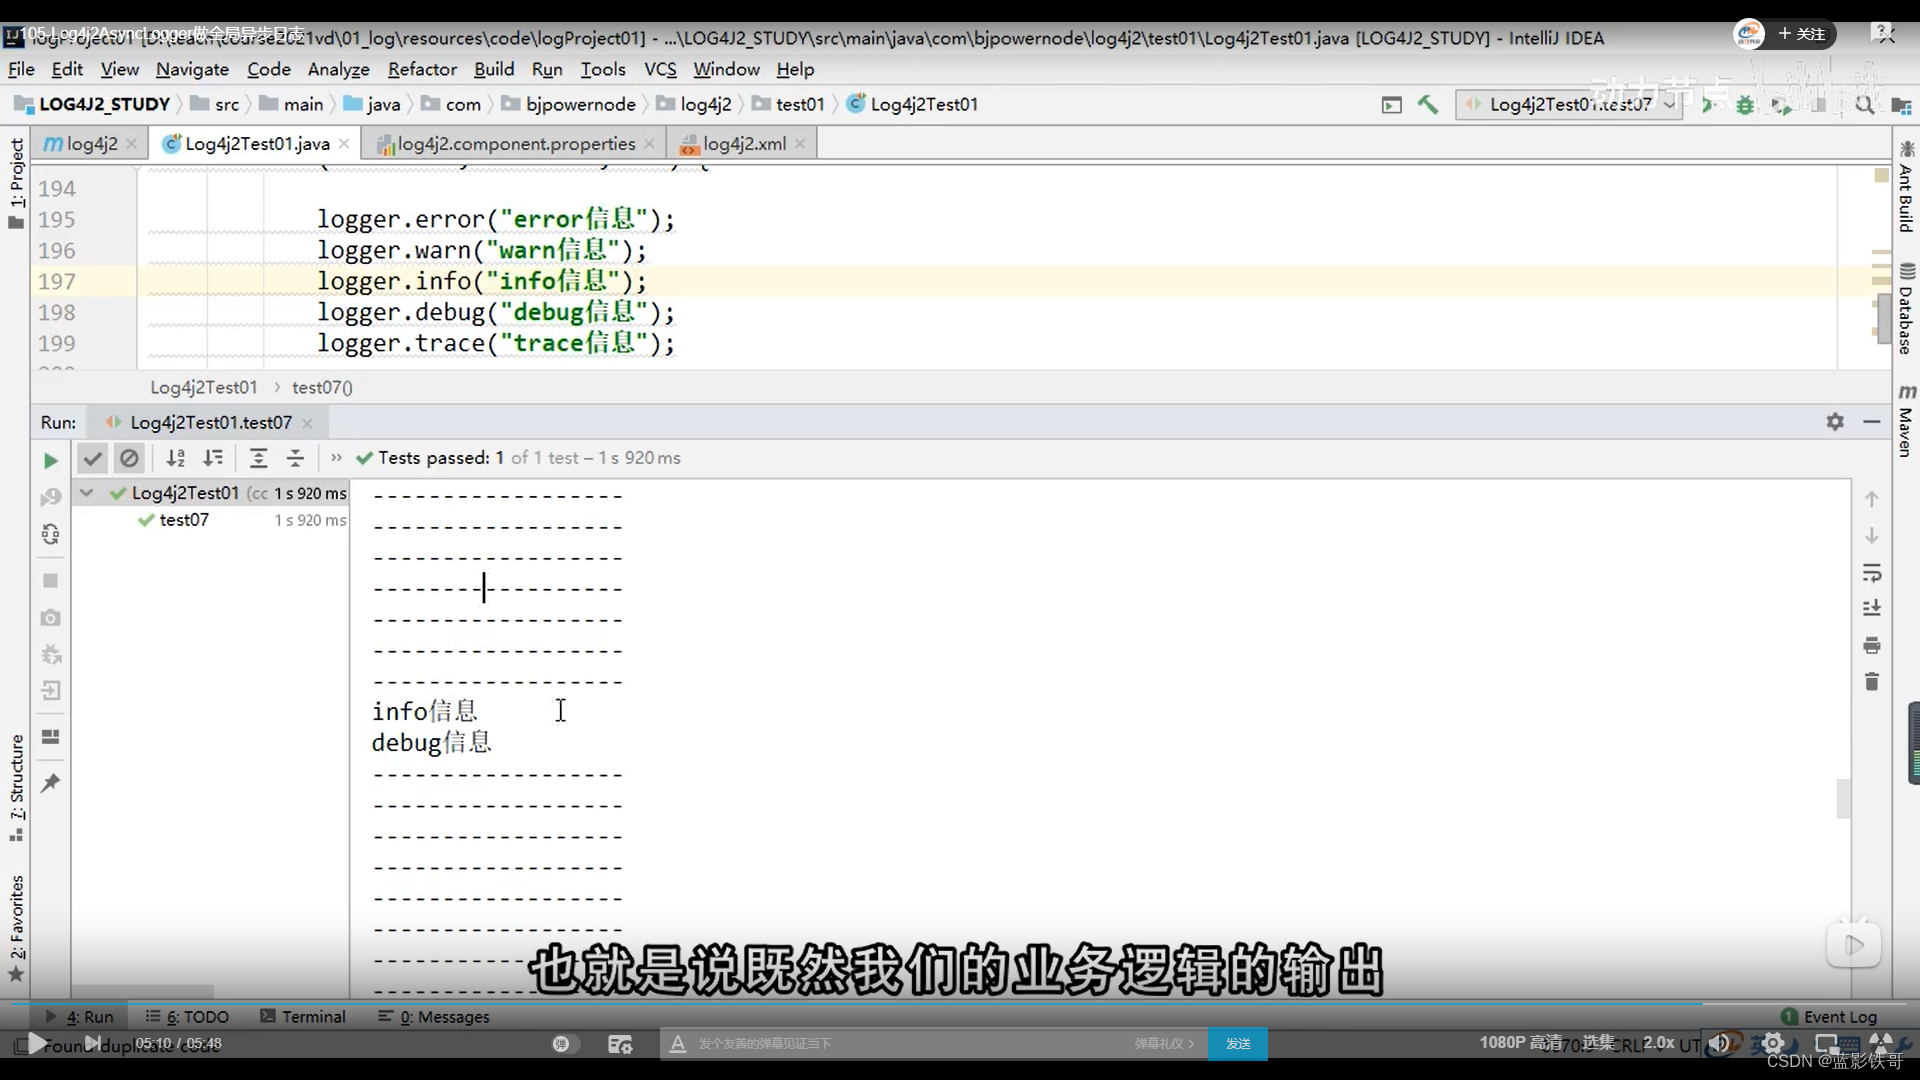Toggle auto-test rerun icon
This screenshot has width=1920, height=1080.
pos(51,534)
